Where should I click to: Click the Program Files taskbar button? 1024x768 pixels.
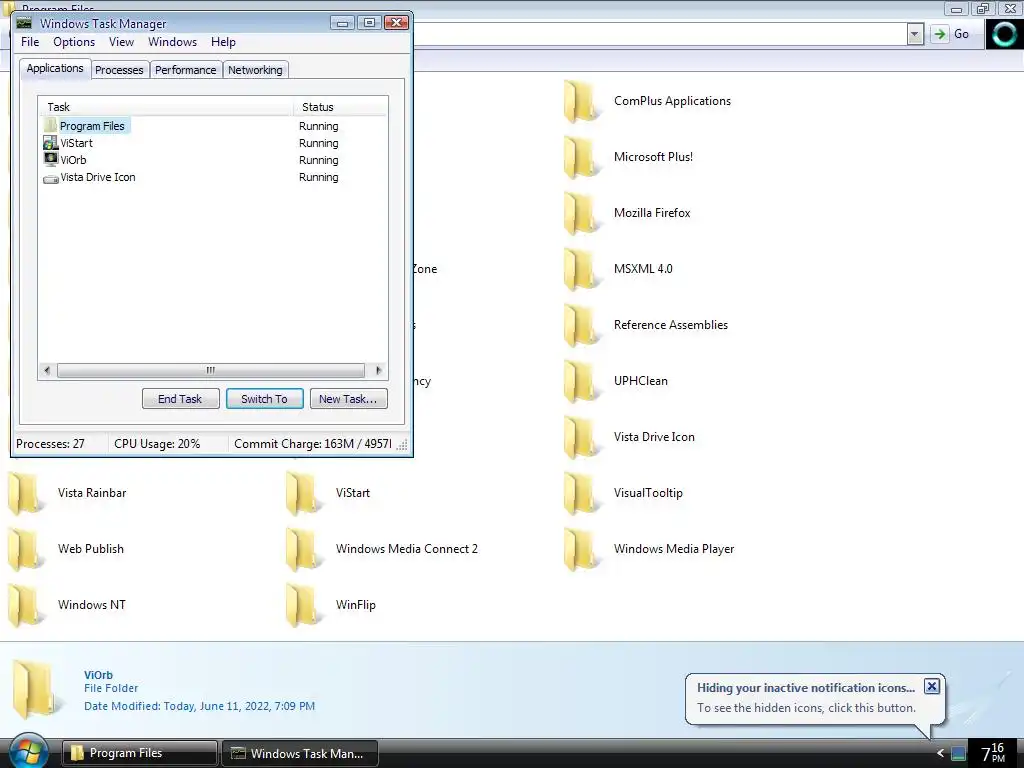point(139,753)
